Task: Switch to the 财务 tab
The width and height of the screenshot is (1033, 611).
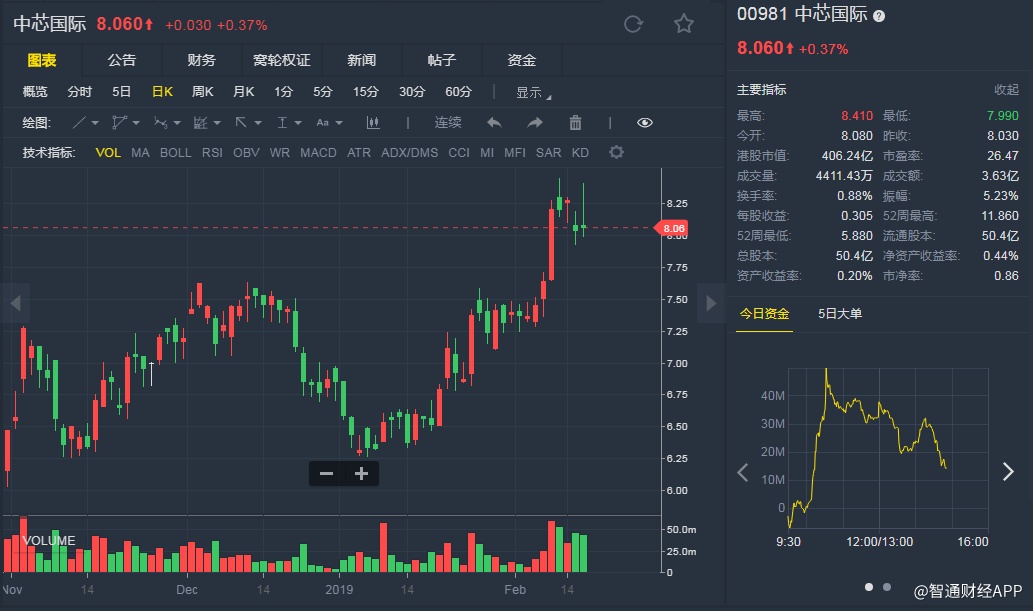Action: coord(201,60)
